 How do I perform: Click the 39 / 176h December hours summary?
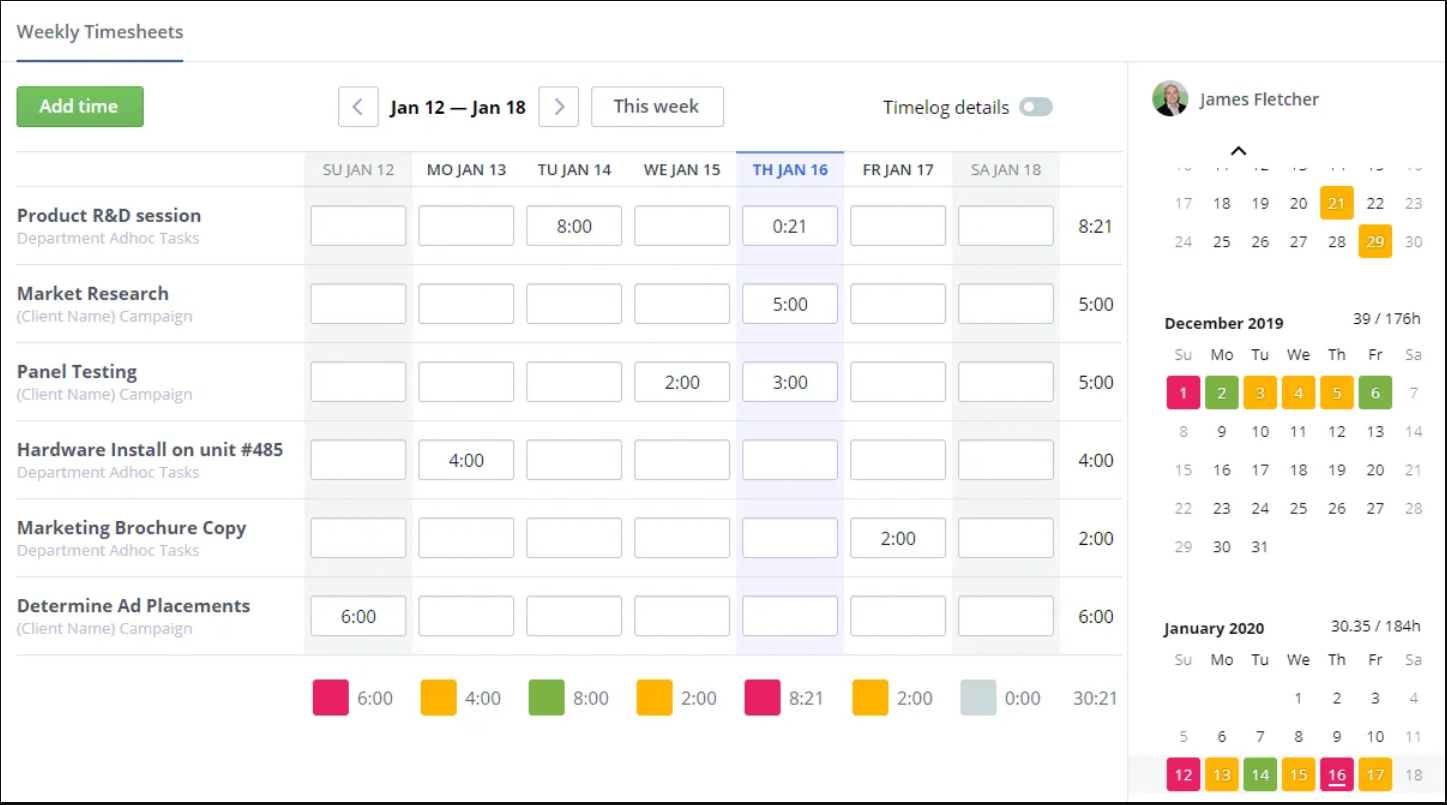(x=1386, y=319)
